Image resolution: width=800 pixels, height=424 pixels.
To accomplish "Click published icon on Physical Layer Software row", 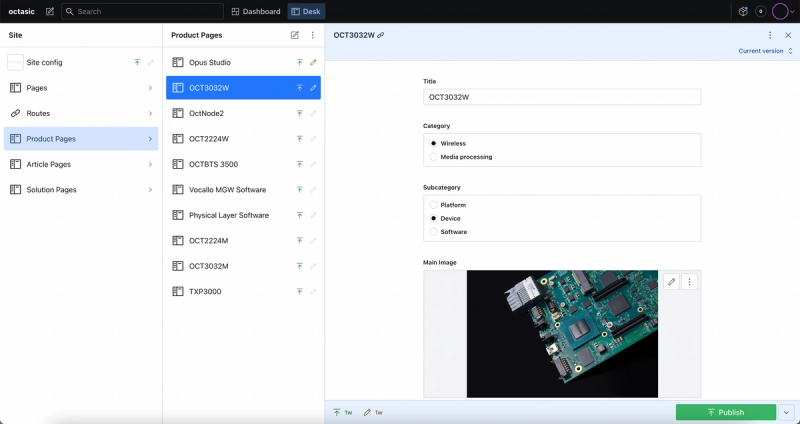I will (x=299, y=215).
